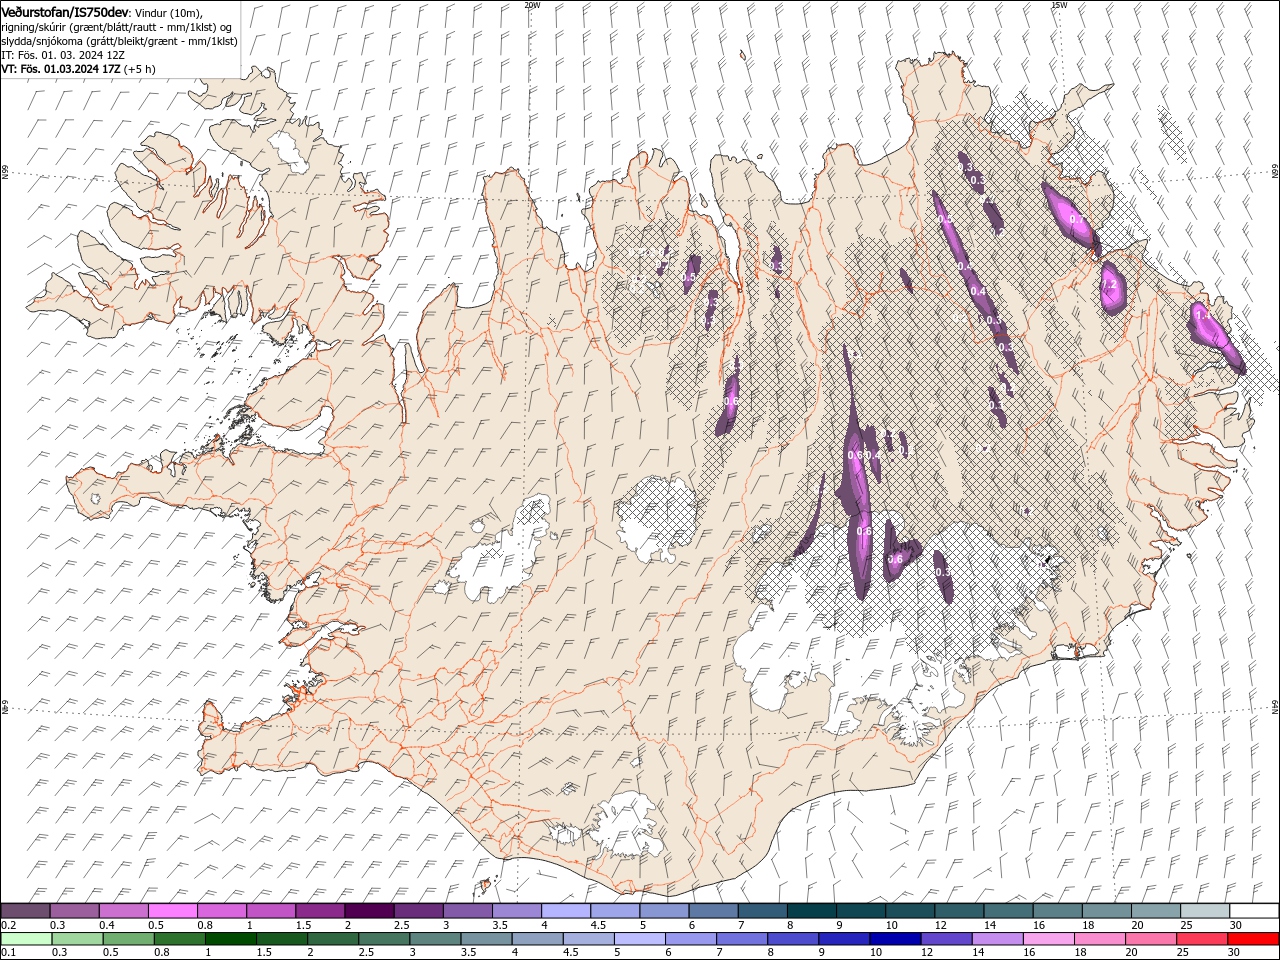Pick the lower legend swatch between 0.8 and 1
This screenshot has width=1280, height=960.
click(179, 939)
